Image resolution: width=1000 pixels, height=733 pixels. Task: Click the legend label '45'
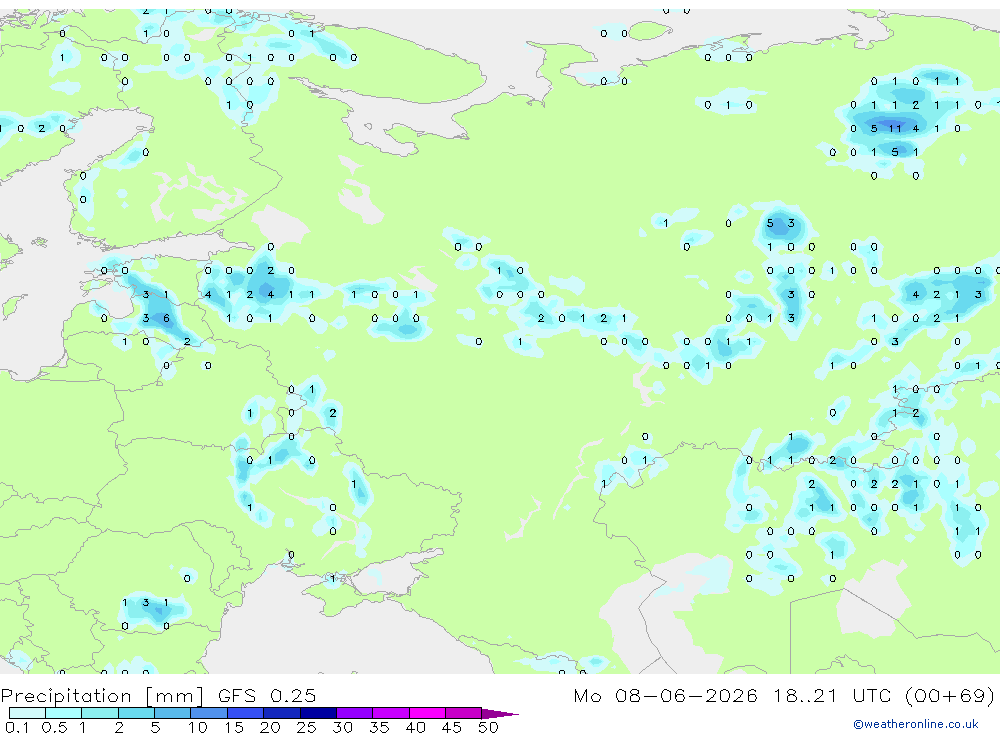pyautogui.click(x=452, y=727)
